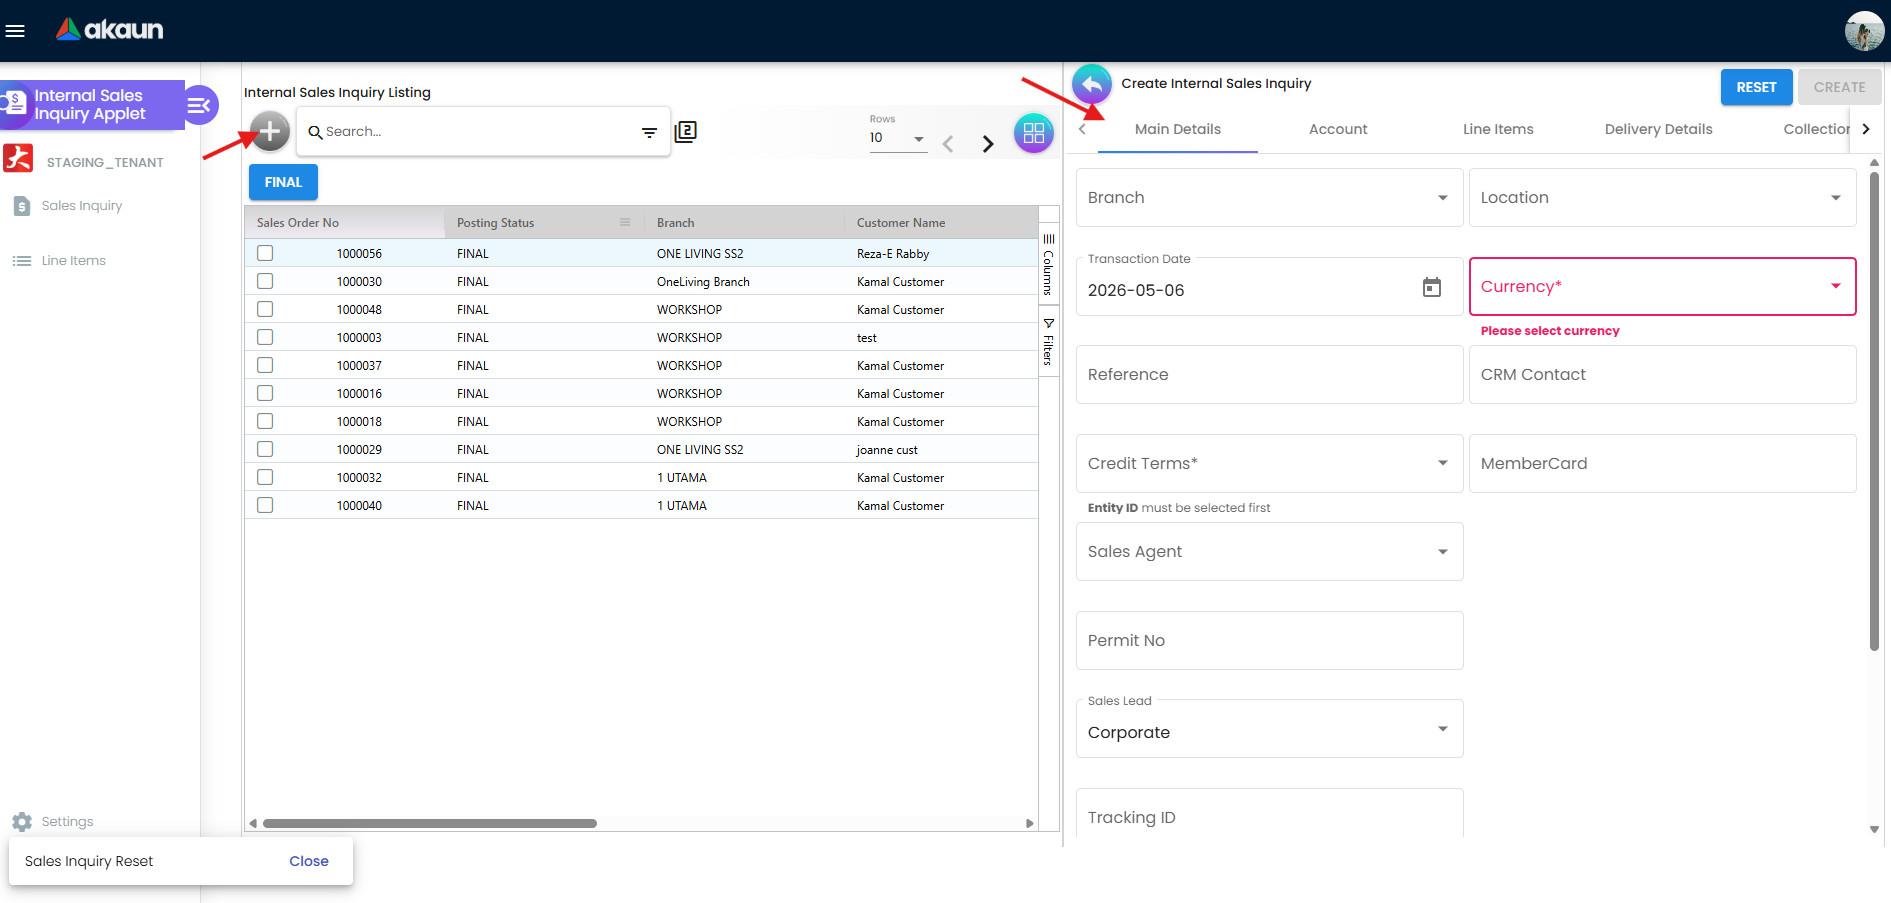Image resolution: width=1891 pixels, height=903 pixels.
Task: Open the Credit Terms dropdown
Action: coord(1269,463)
